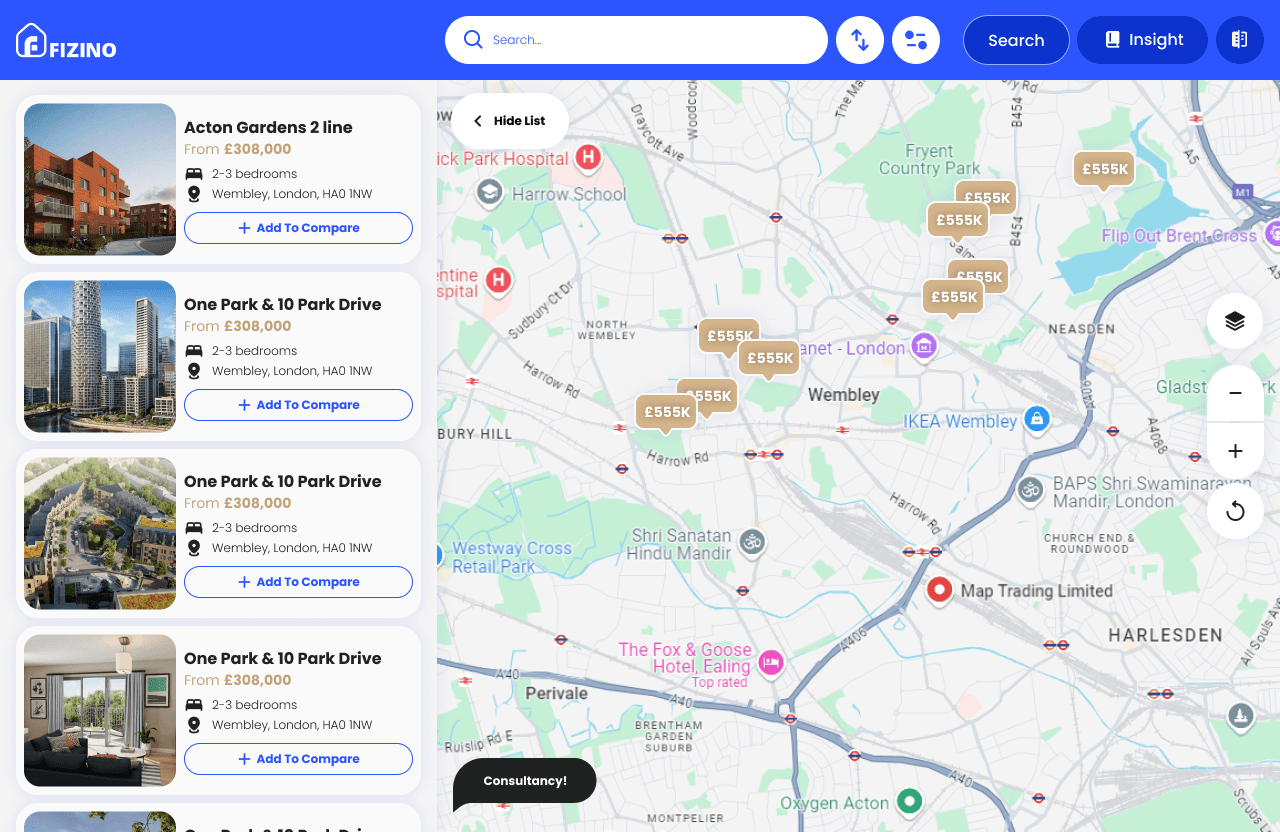Viewport: 1280px width, 832px height.
Task: Open the Acton Gardens property thumbnail
Action: (100, 180)
